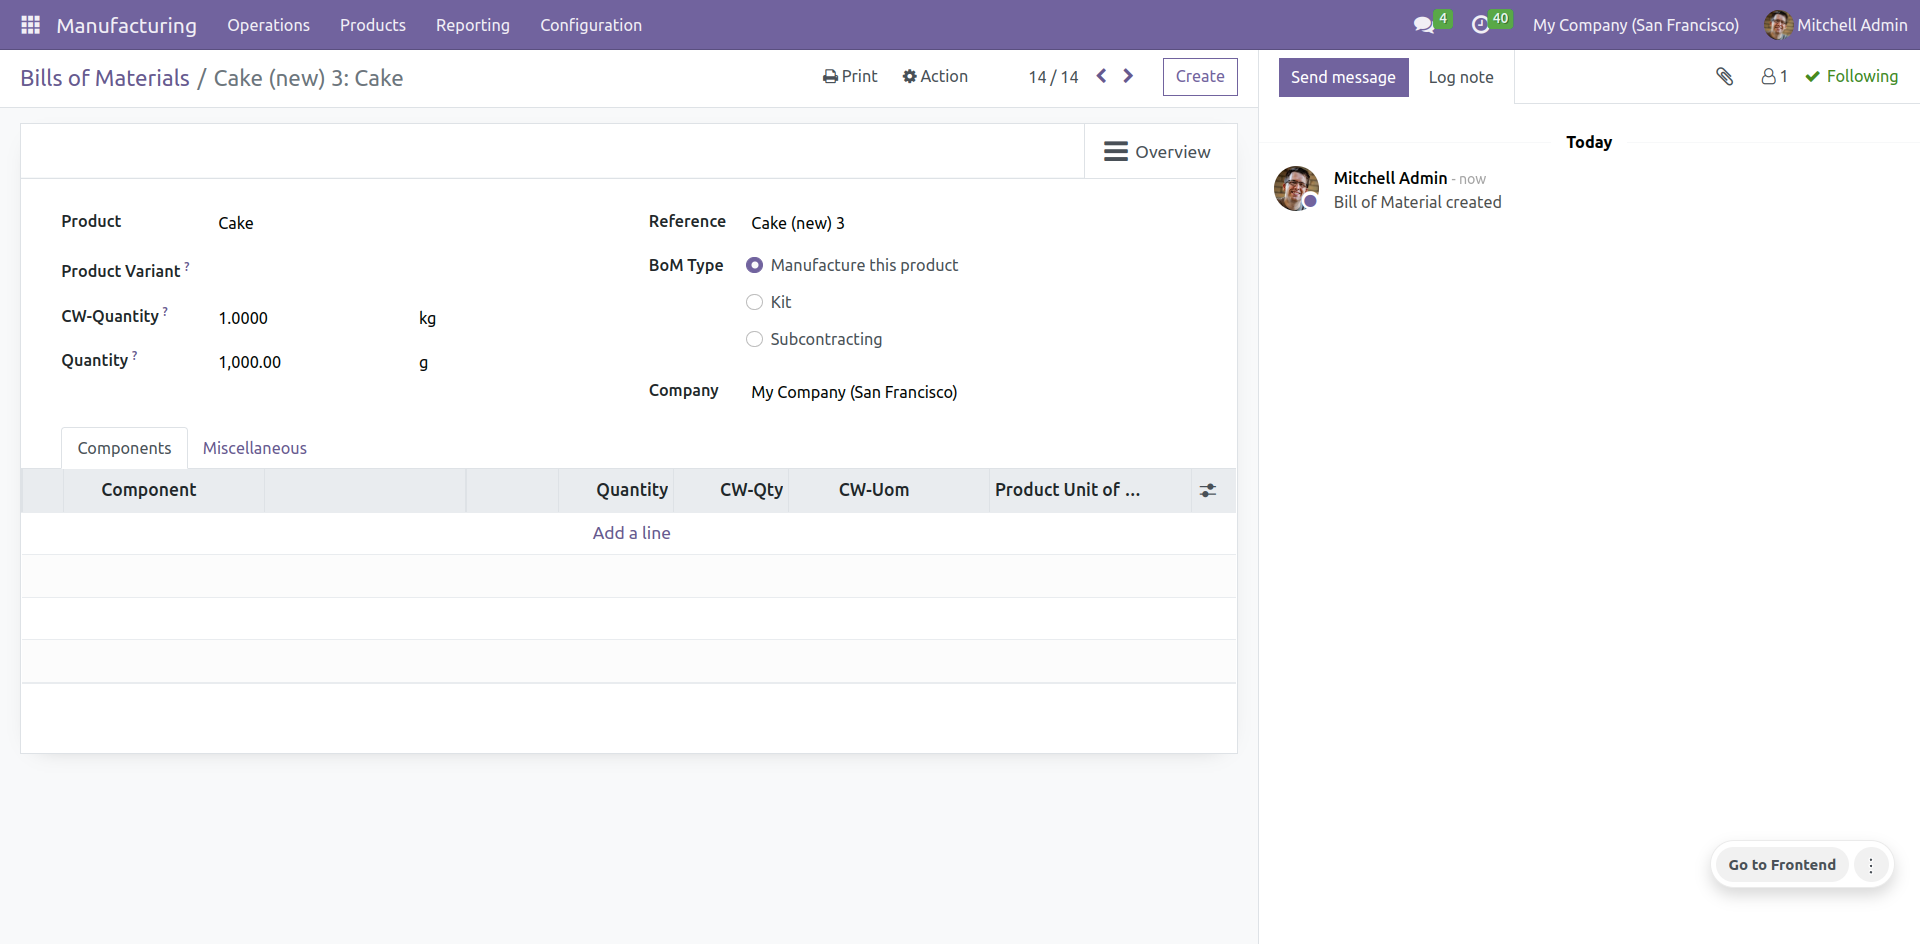Click the Quantity help question mark

point(135,355)
